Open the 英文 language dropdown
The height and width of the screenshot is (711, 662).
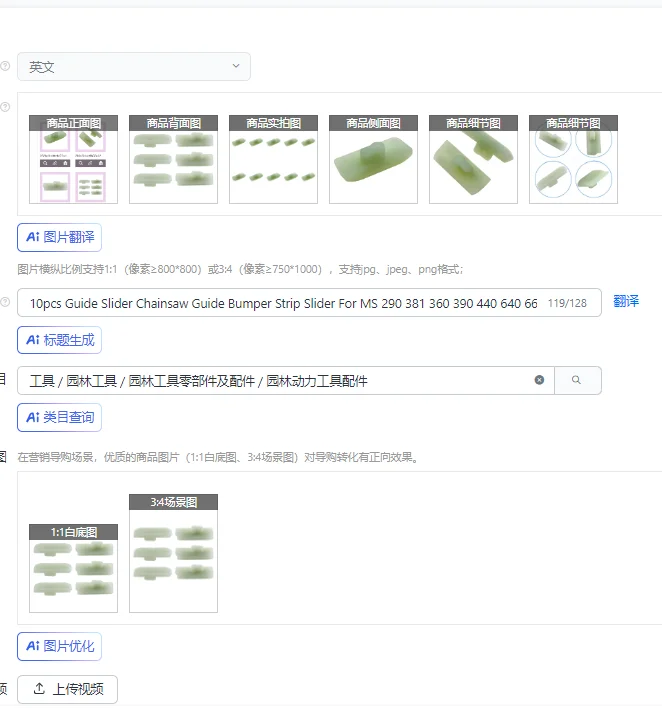point(134,67)
